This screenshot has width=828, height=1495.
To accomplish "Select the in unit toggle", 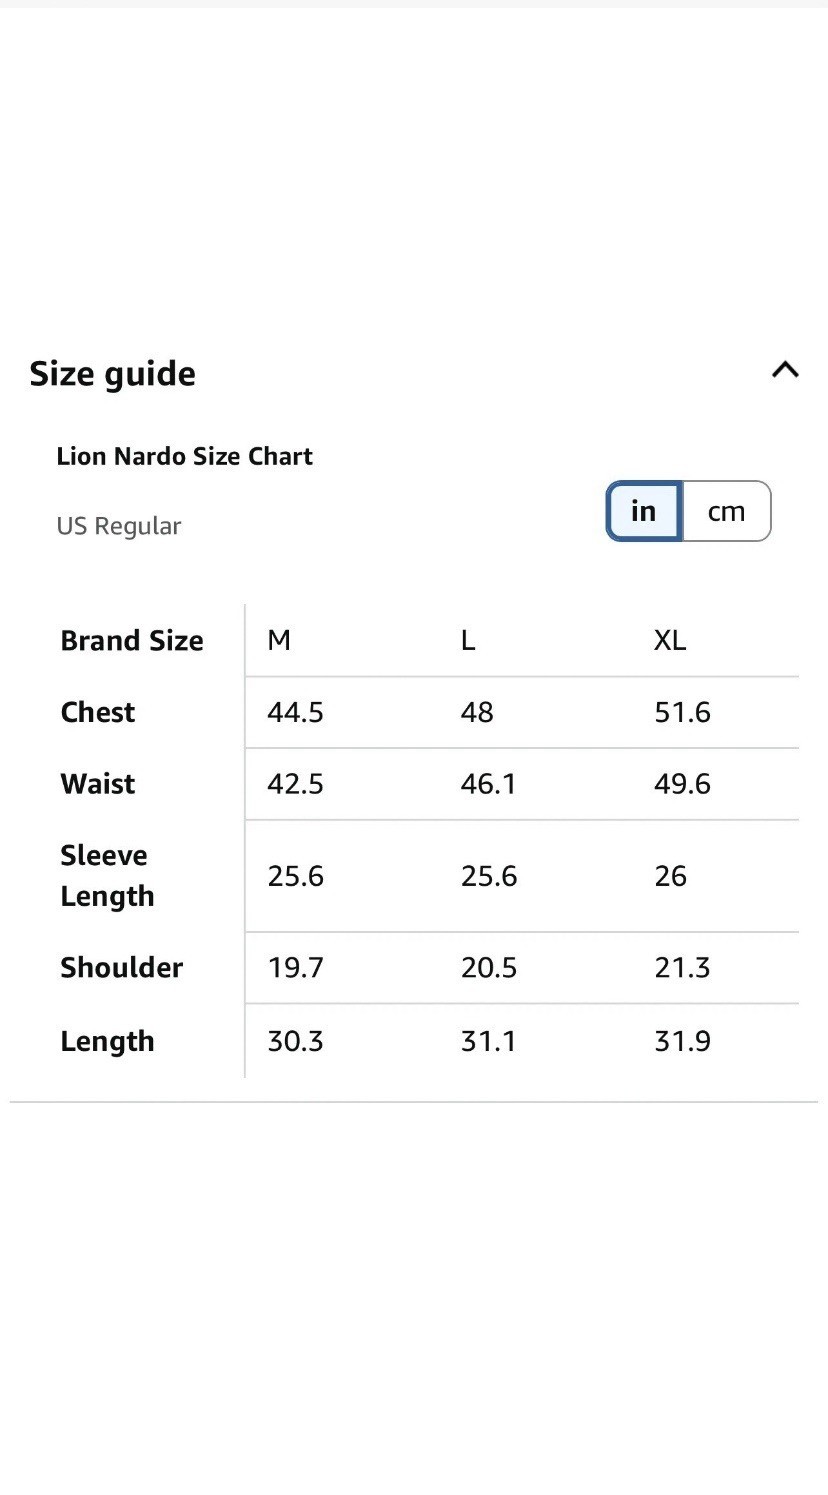I will [644, 511].
